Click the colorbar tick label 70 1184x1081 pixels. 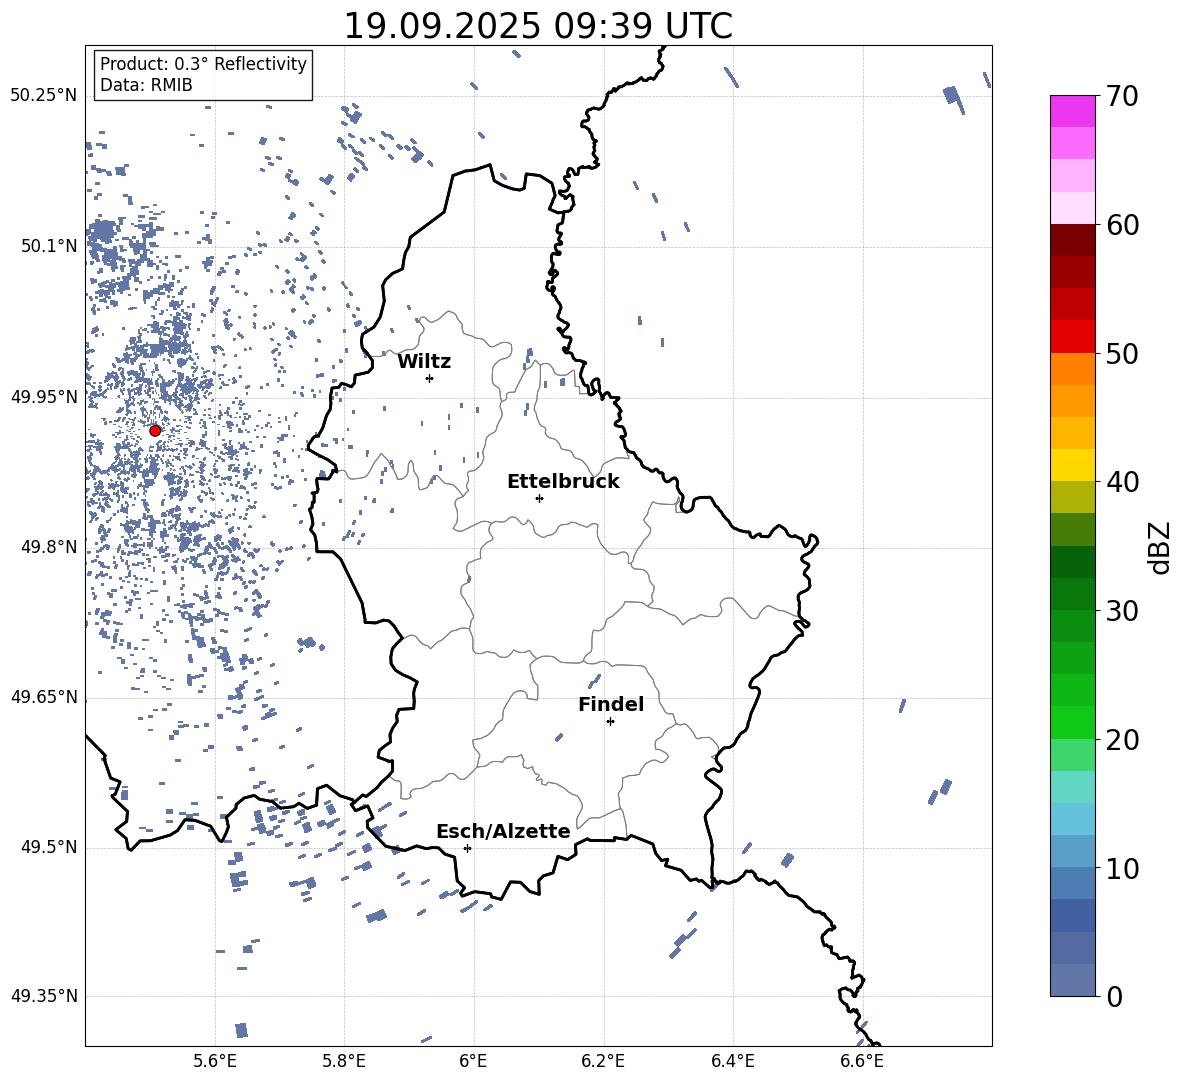1122,97
